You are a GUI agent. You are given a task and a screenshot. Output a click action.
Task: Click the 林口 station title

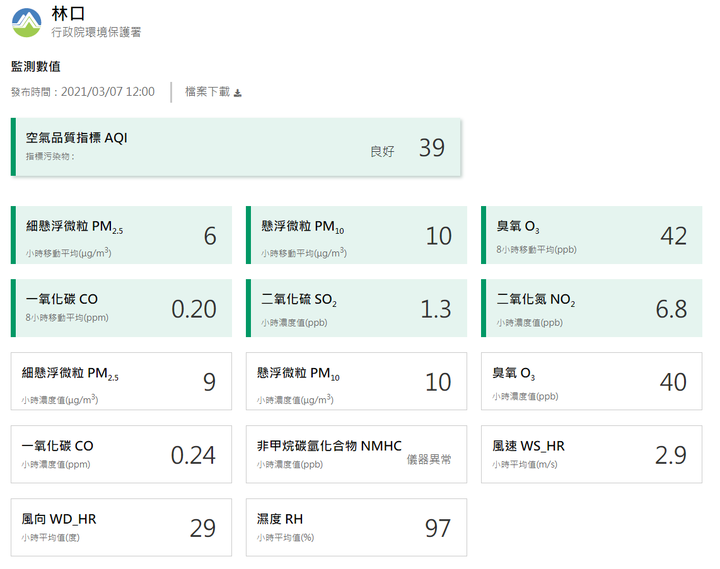tap(68, 14)
